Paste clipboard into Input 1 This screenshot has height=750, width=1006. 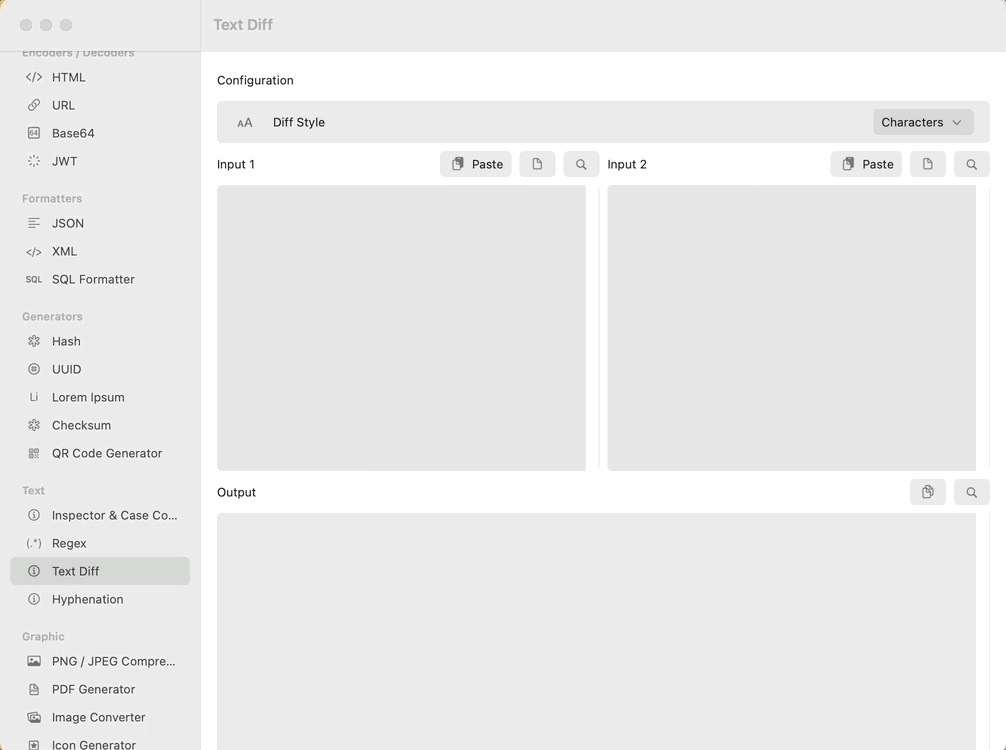(475, 164)
